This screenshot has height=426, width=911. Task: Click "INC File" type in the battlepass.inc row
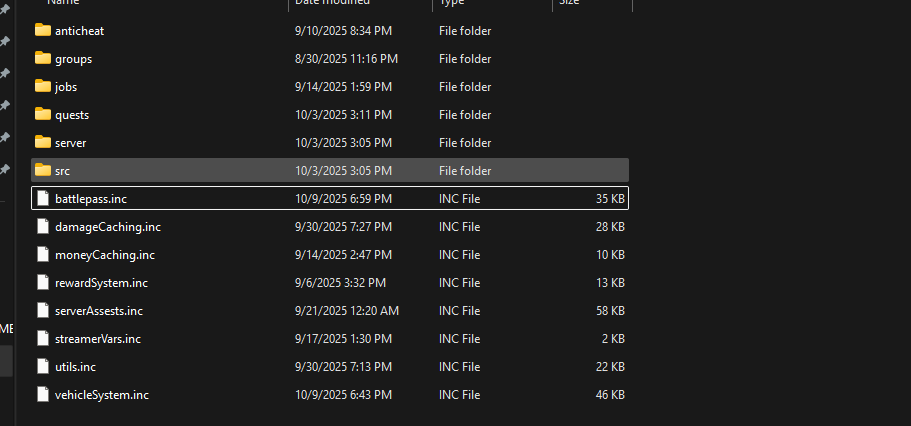[460, 199]
